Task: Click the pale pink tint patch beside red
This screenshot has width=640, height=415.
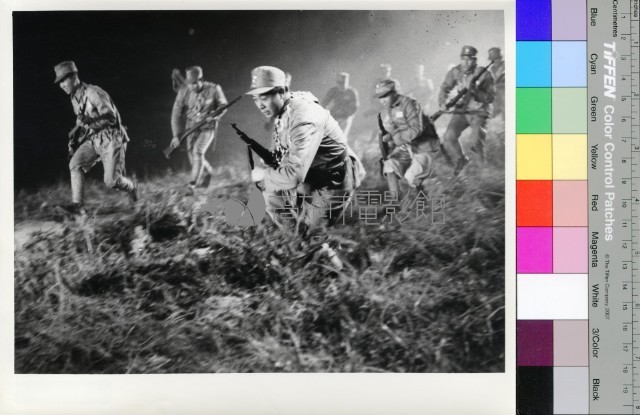Action: 569,203
